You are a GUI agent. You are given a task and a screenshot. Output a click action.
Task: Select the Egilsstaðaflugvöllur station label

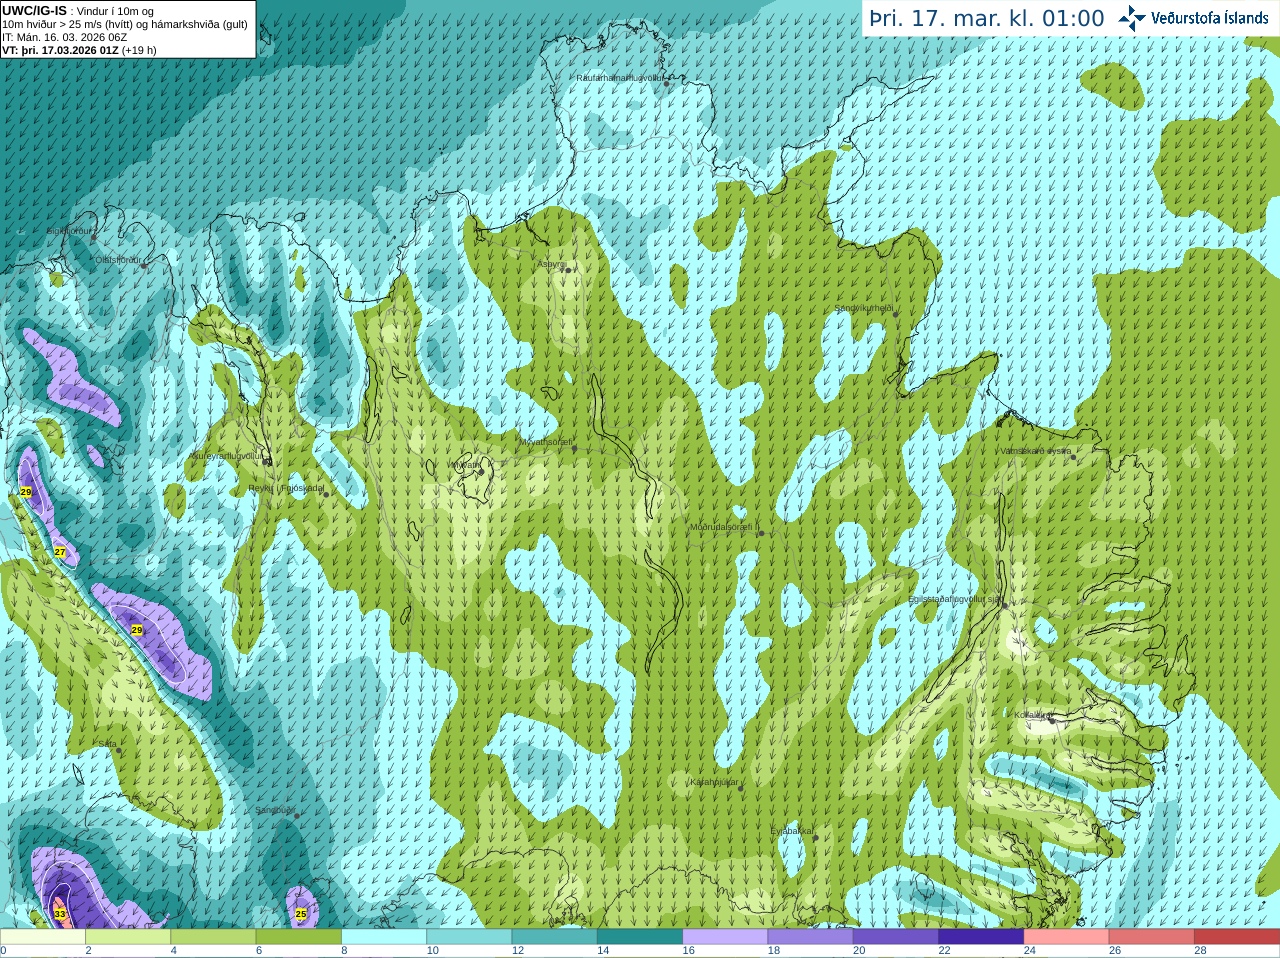point(955,599)
